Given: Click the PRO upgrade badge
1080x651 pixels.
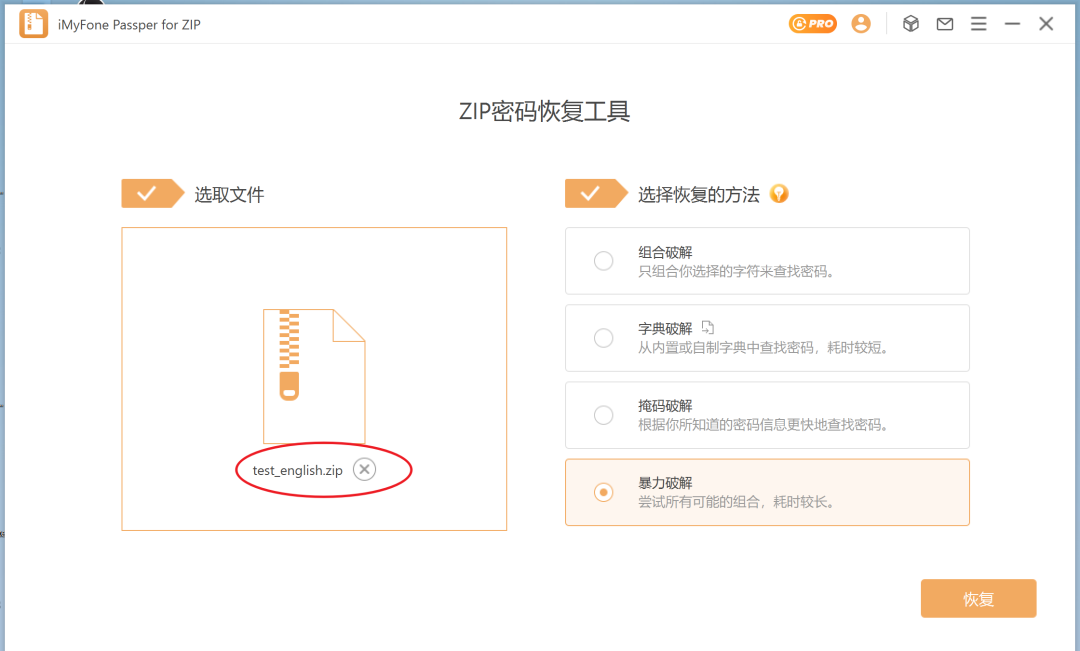Looking at the screenshot, I should point(813,23).
